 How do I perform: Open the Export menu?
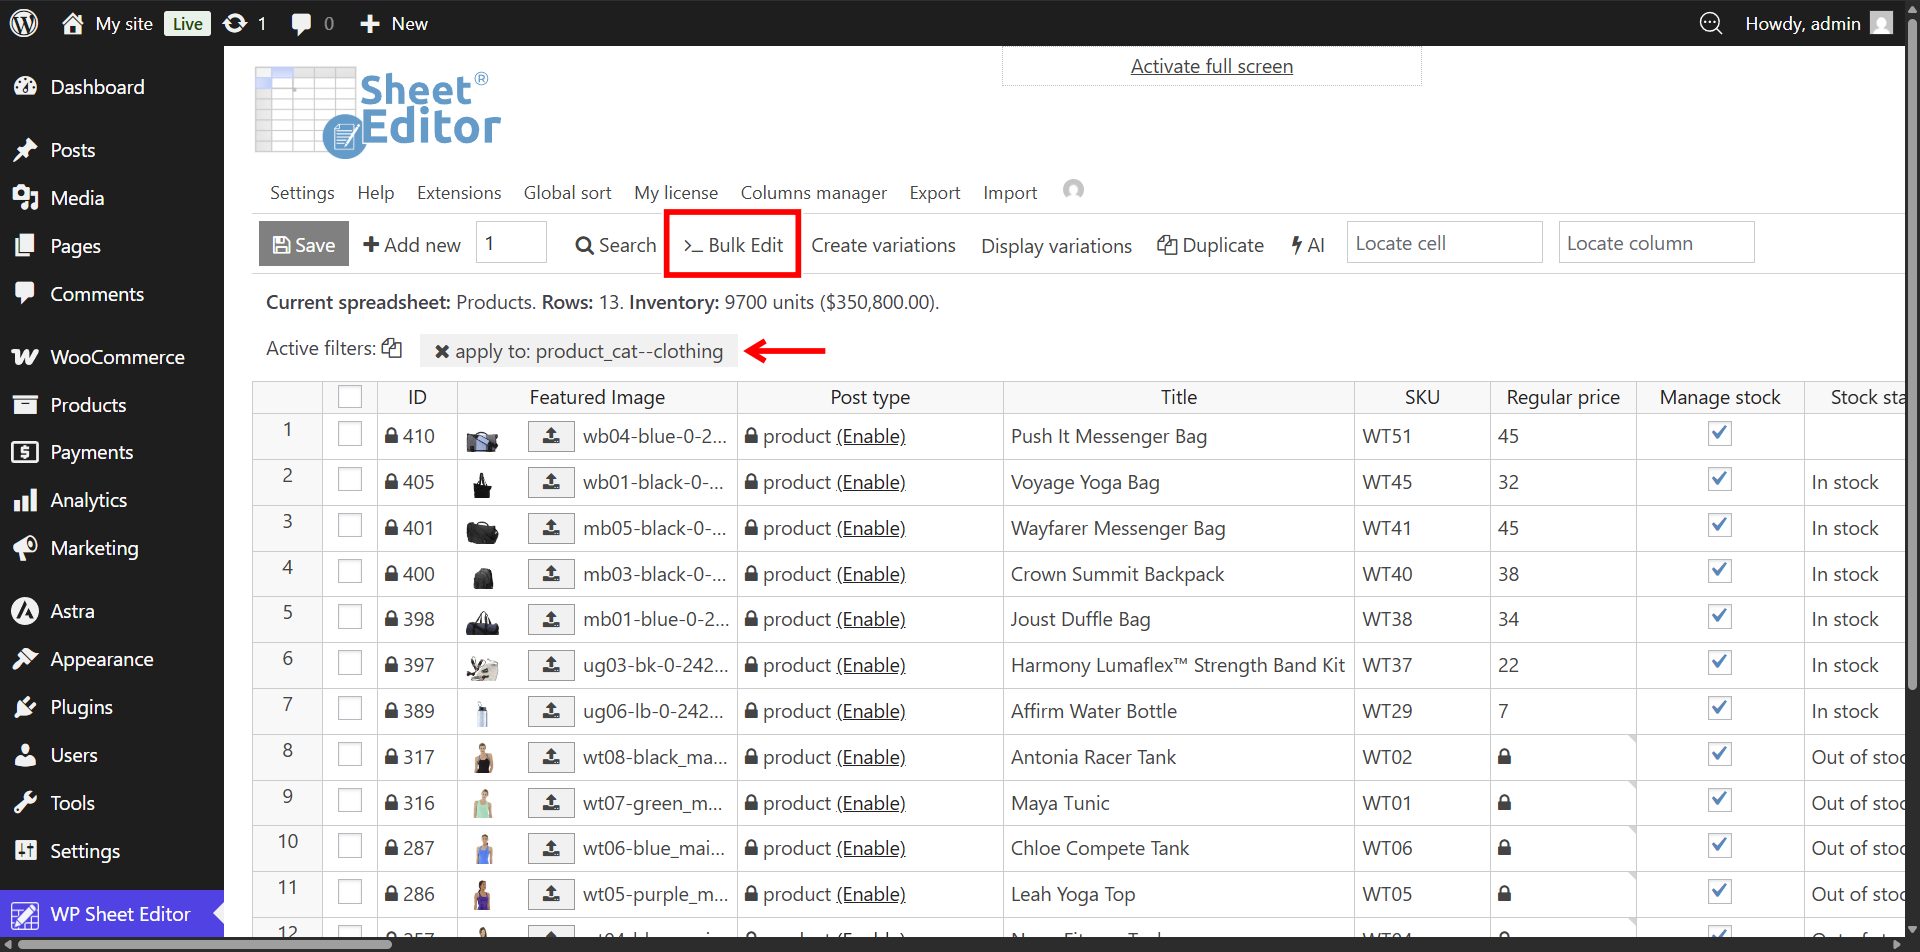935,193
